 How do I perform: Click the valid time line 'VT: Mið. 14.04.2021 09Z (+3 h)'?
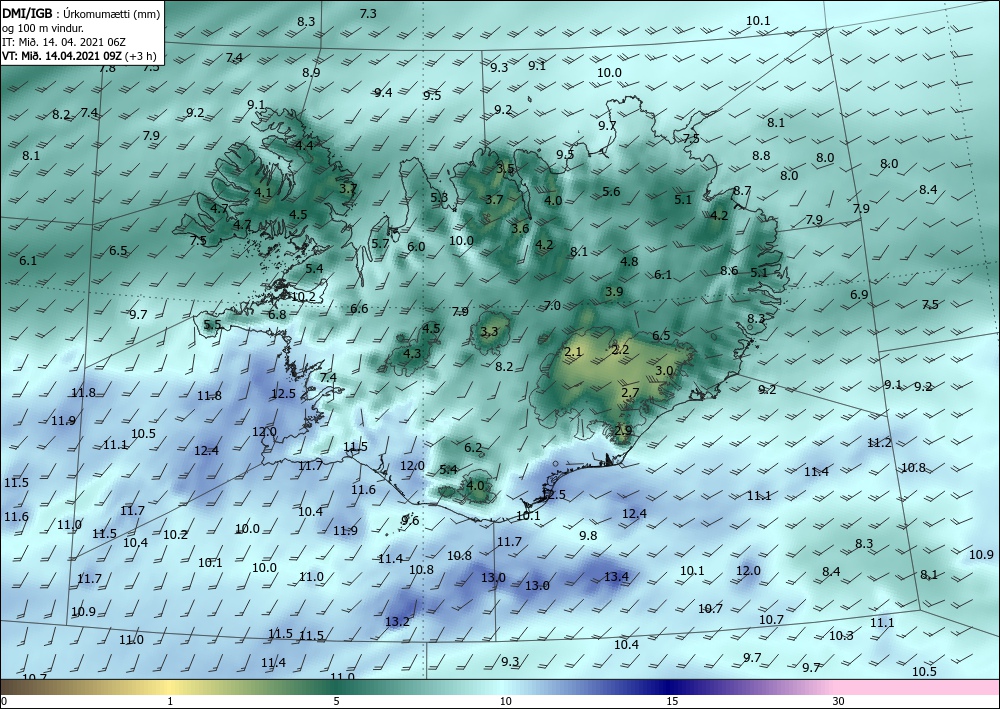click(x=79, y=55)
